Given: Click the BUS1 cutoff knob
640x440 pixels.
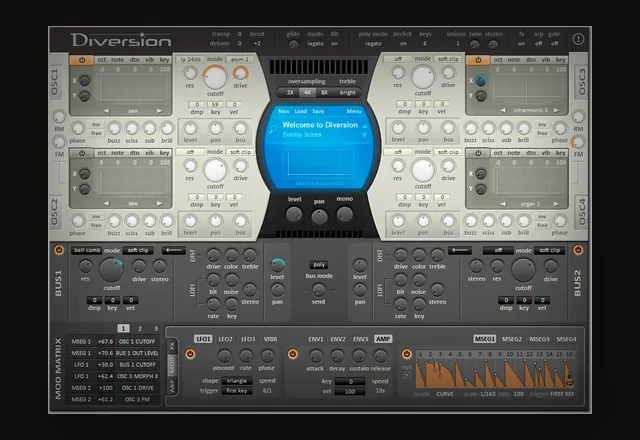Looking at the screenshot, I should click(x=111, y=270).
